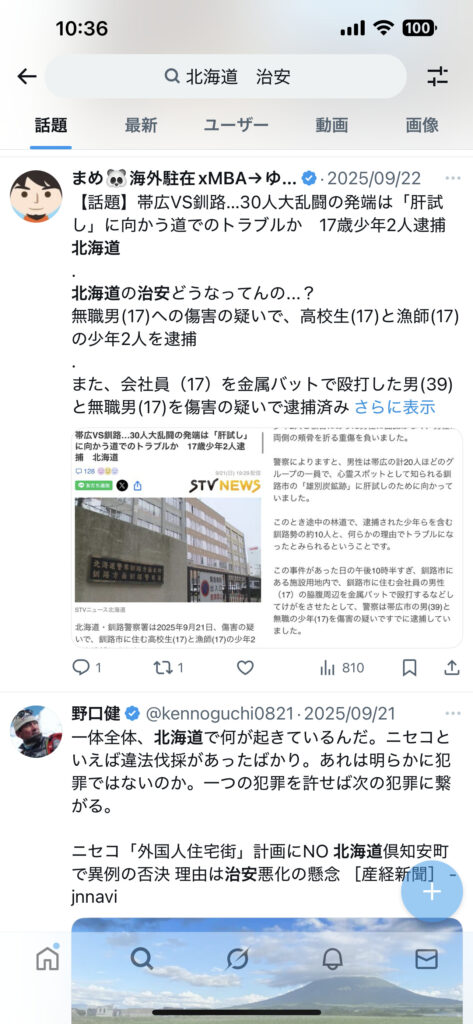473x1024 pixels.
Task: Open the 画像 tab
Action: 422,125
